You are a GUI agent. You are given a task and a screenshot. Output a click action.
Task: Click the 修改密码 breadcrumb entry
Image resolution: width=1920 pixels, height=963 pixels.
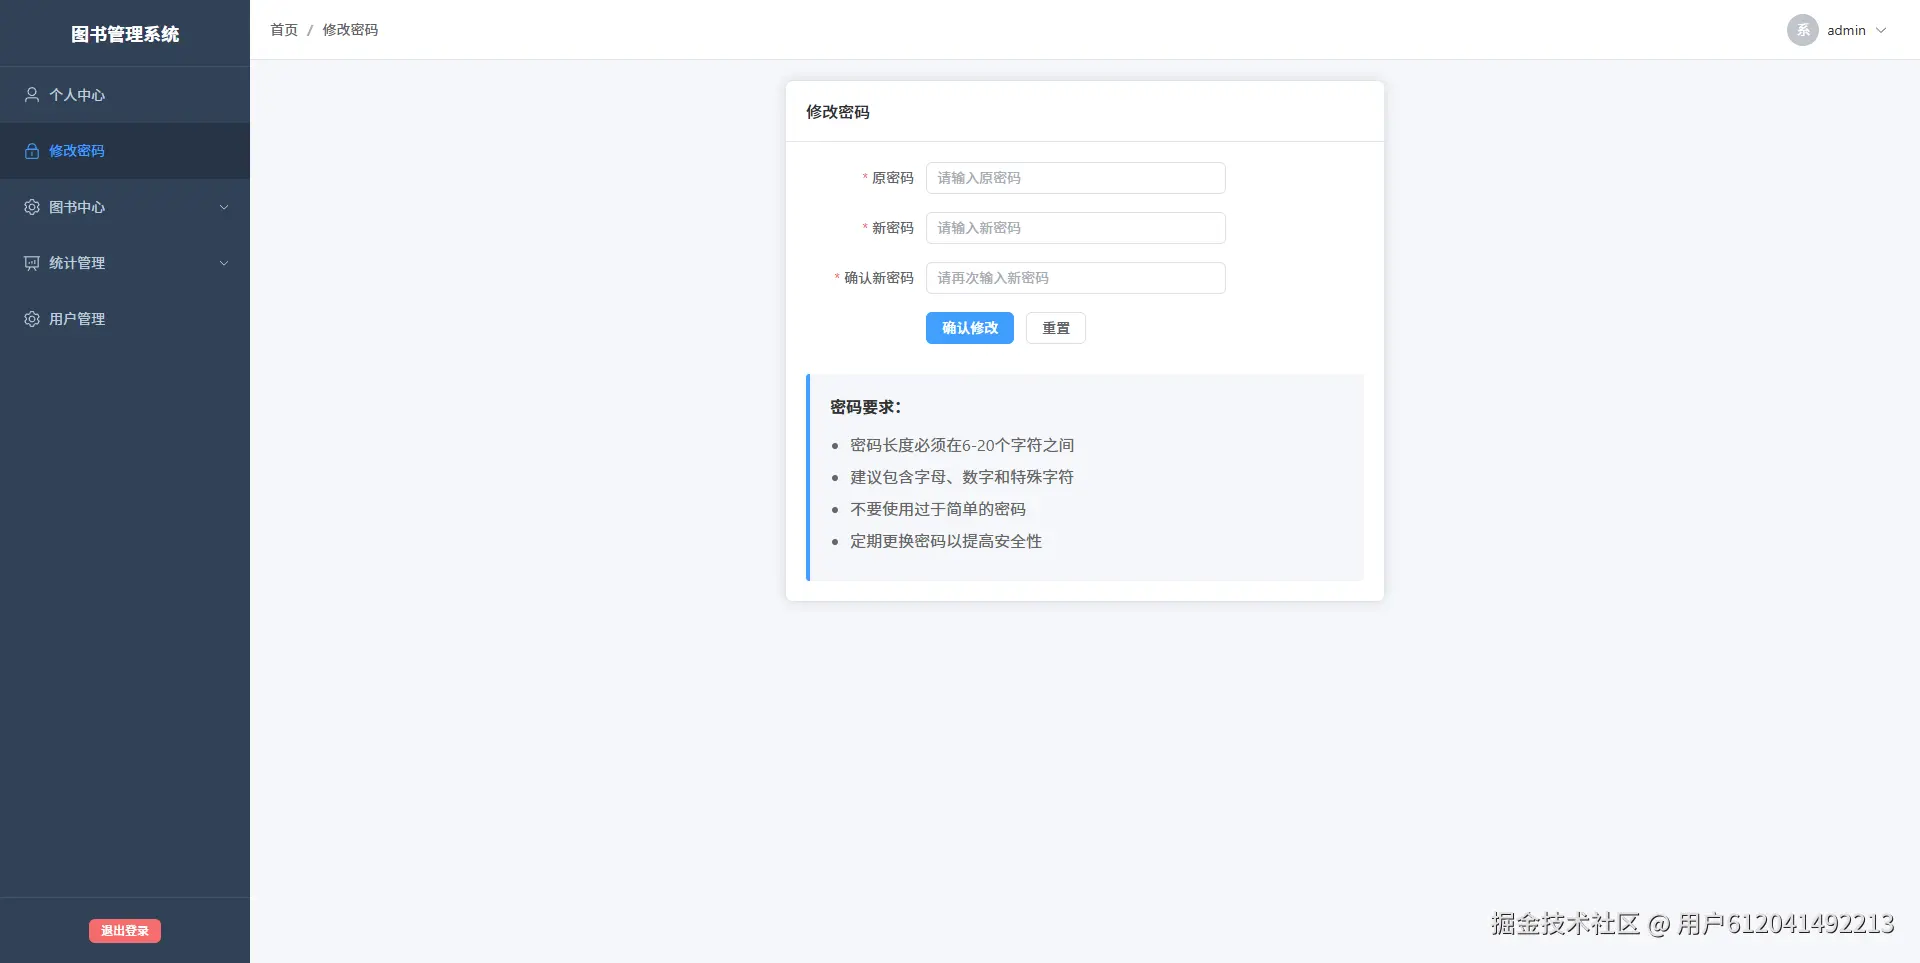point(350,30)
